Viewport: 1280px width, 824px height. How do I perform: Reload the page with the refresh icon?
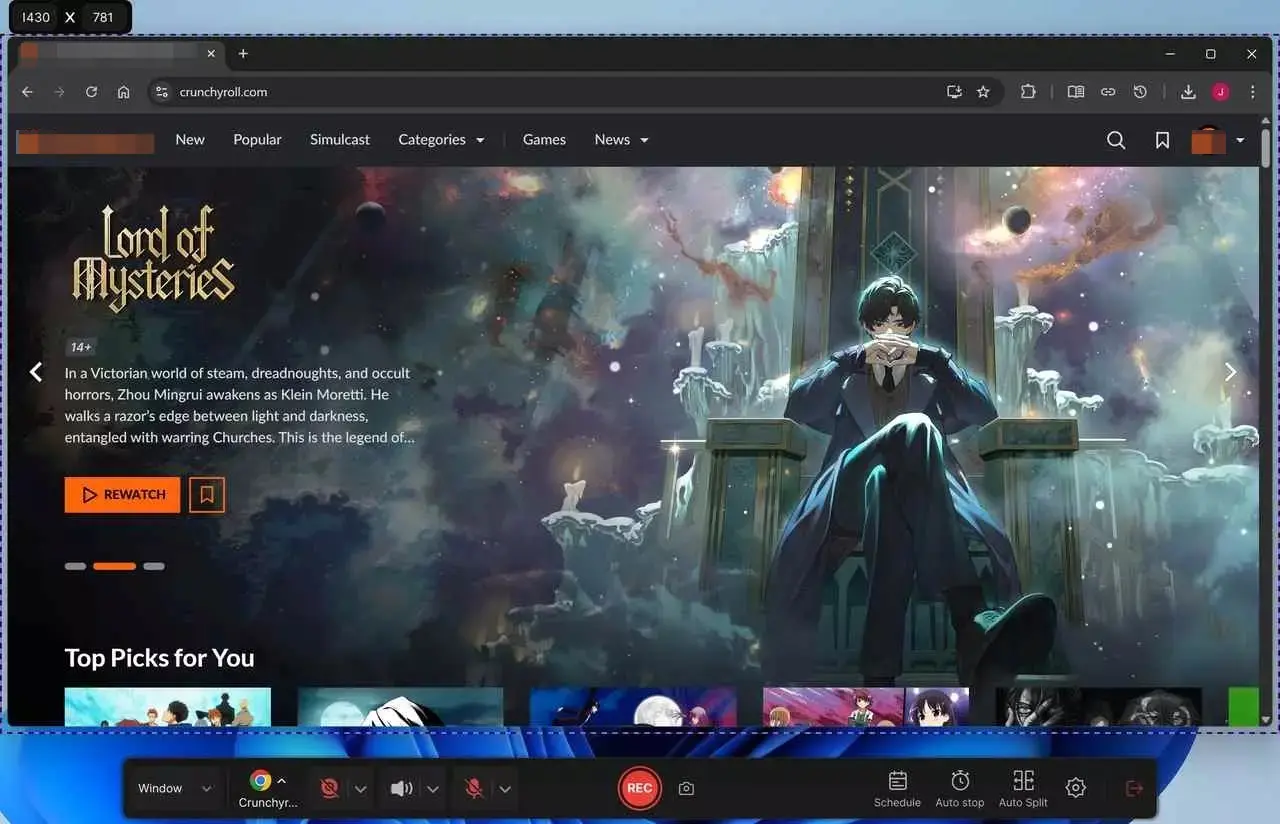(91, 92)
